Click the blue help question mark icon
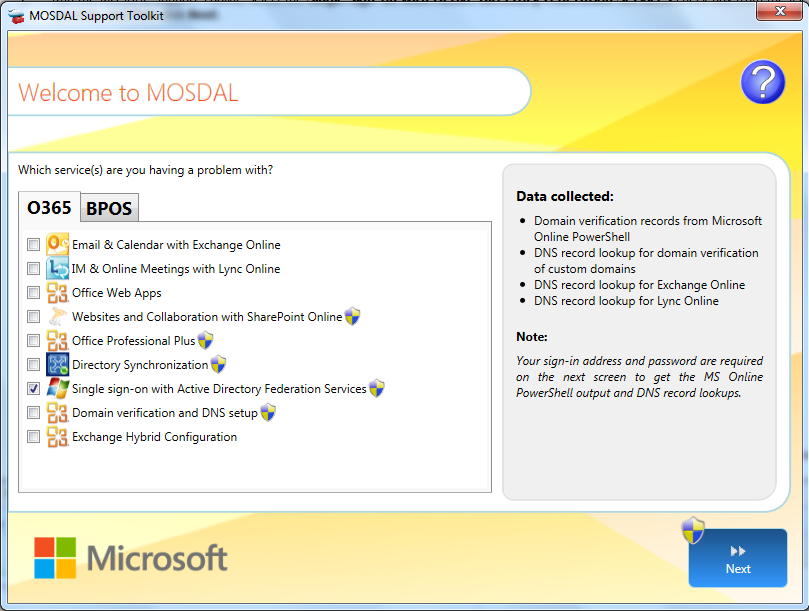This screenshot has height=611, width=809. pos(763,82)
